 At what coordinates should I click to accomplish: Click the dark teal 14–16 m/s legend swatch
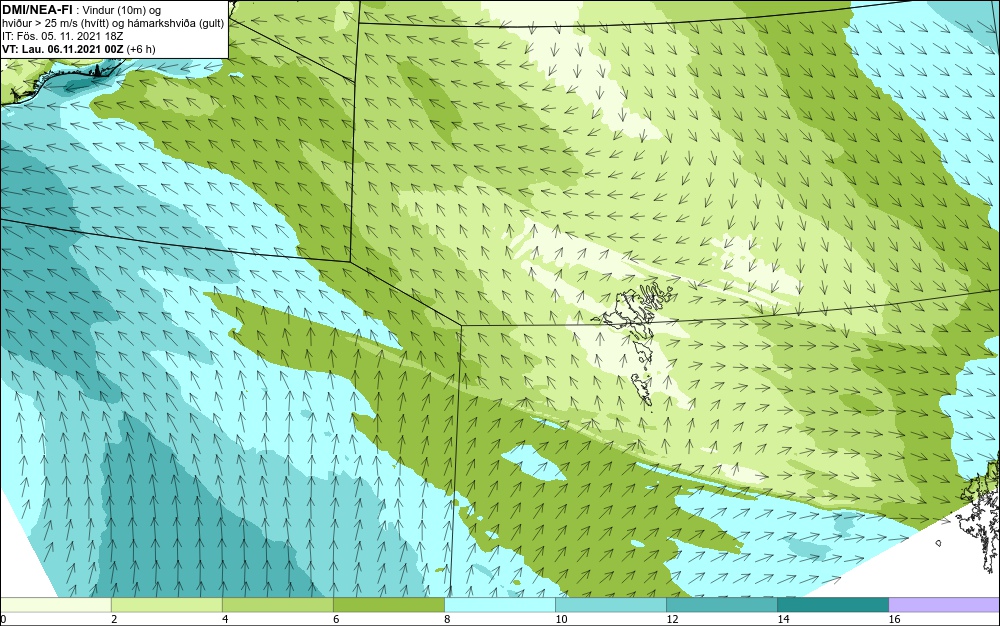click(x=832, y=604)
